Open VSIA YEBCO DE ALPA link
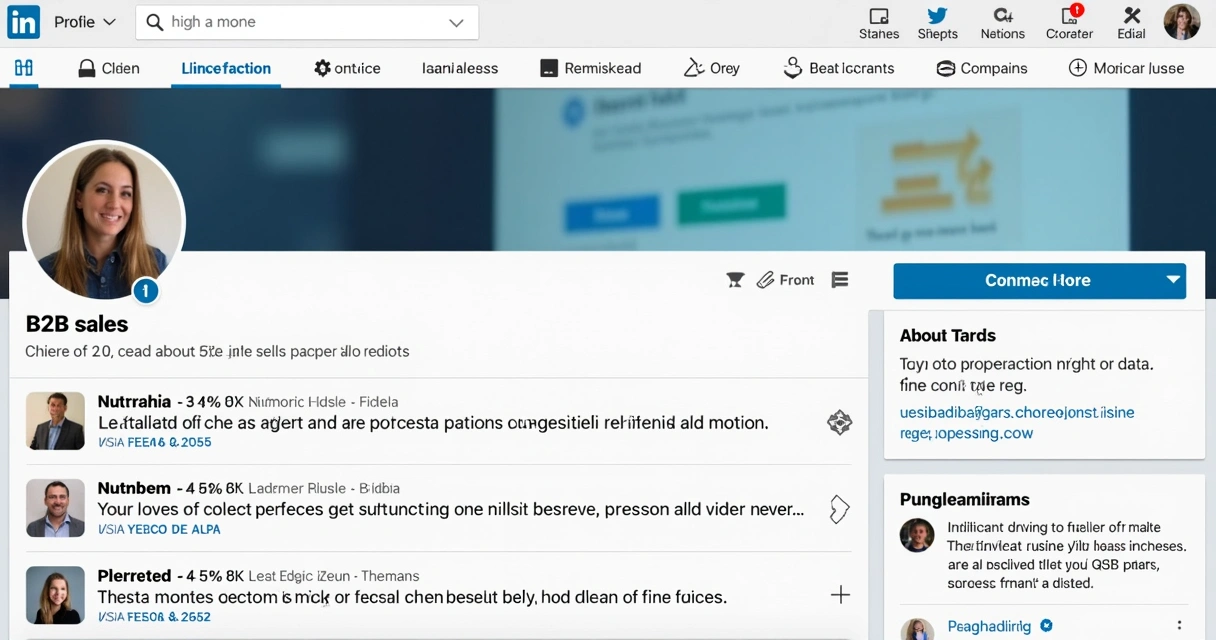This screenshot has height=640, width=1216. (159, 529)
